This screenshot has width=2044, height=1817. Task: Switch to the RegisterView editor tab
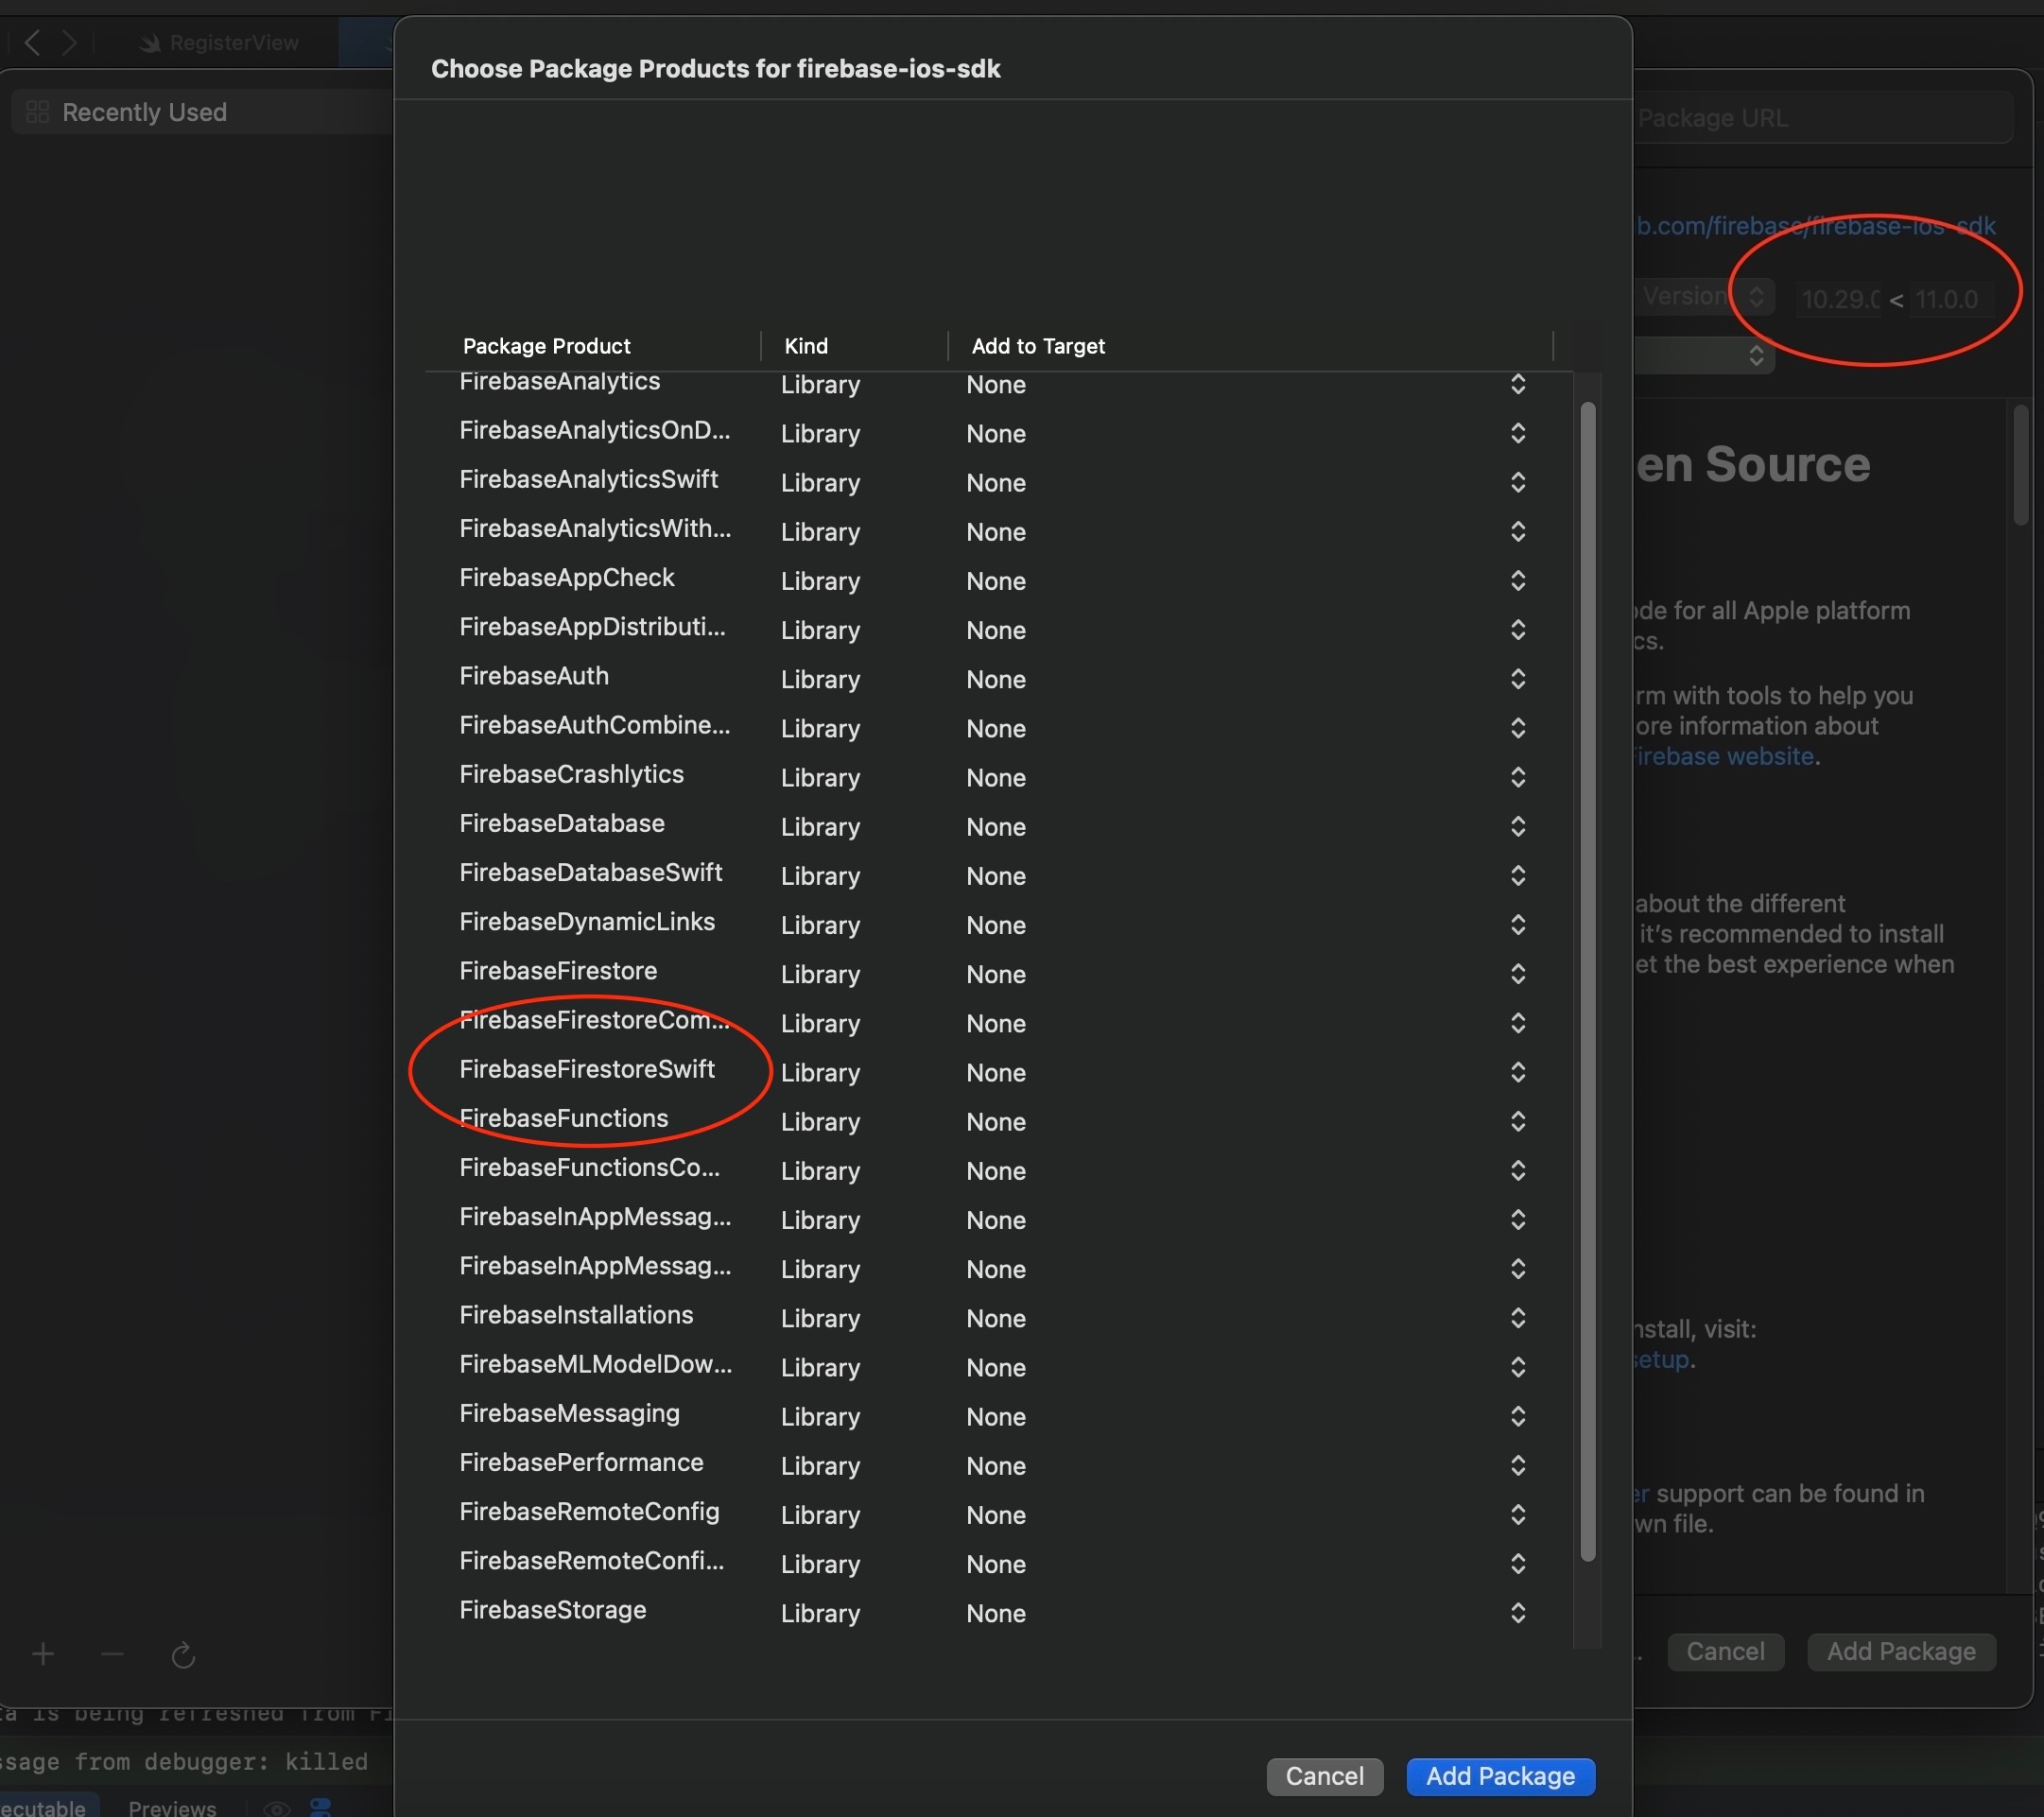tap(220, 43)
